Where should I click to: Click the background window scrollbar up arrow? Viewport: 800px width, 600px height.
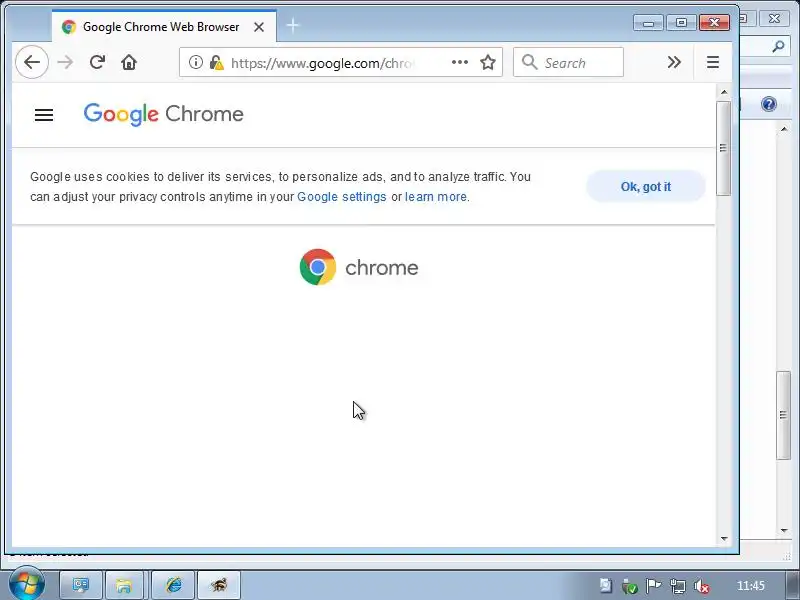point(784,129)
